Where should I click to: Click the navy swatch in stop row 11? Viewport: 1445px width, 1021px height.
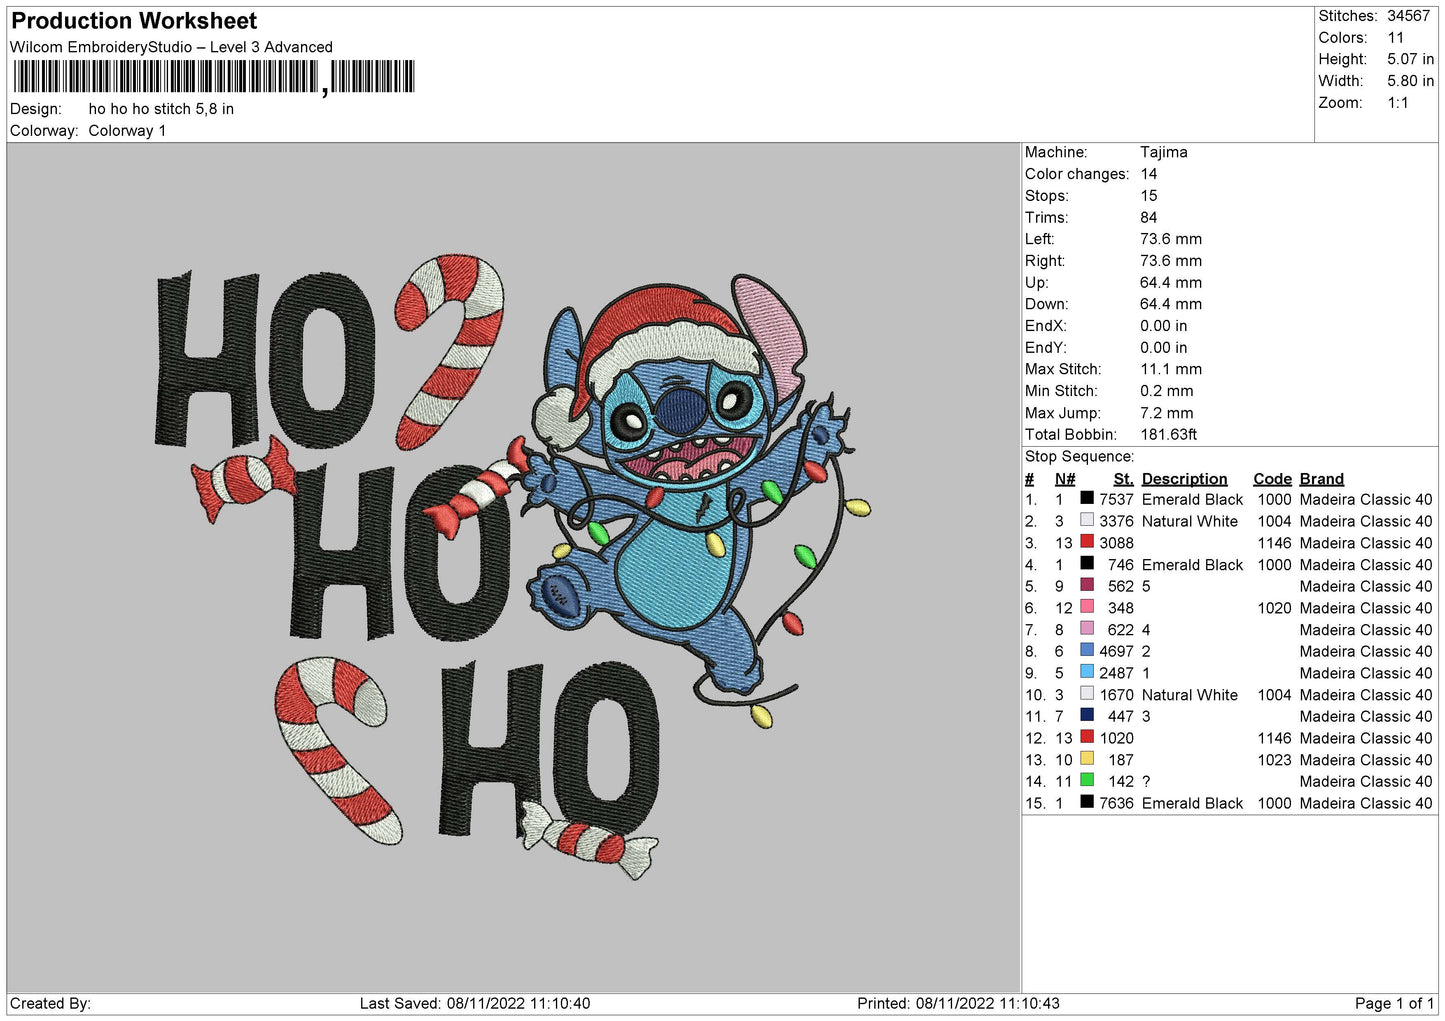click(x=1086, y=715)
